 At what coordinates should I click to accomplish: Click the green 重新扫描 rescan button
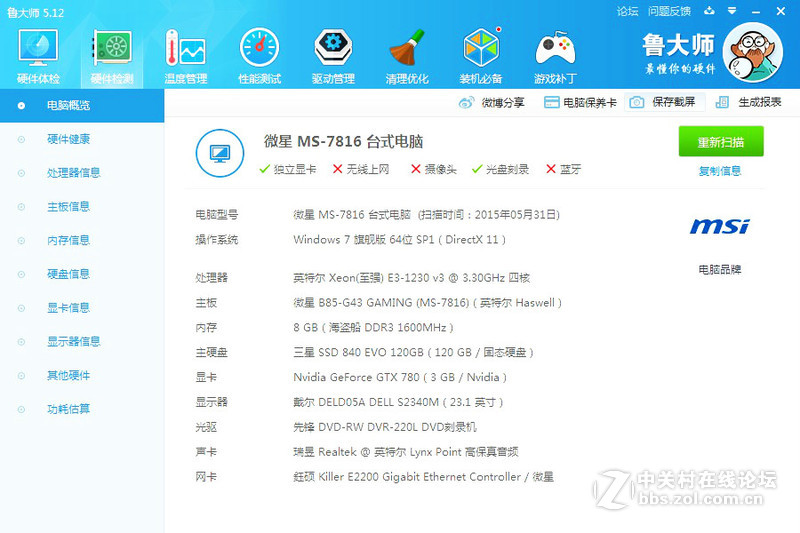721,142
